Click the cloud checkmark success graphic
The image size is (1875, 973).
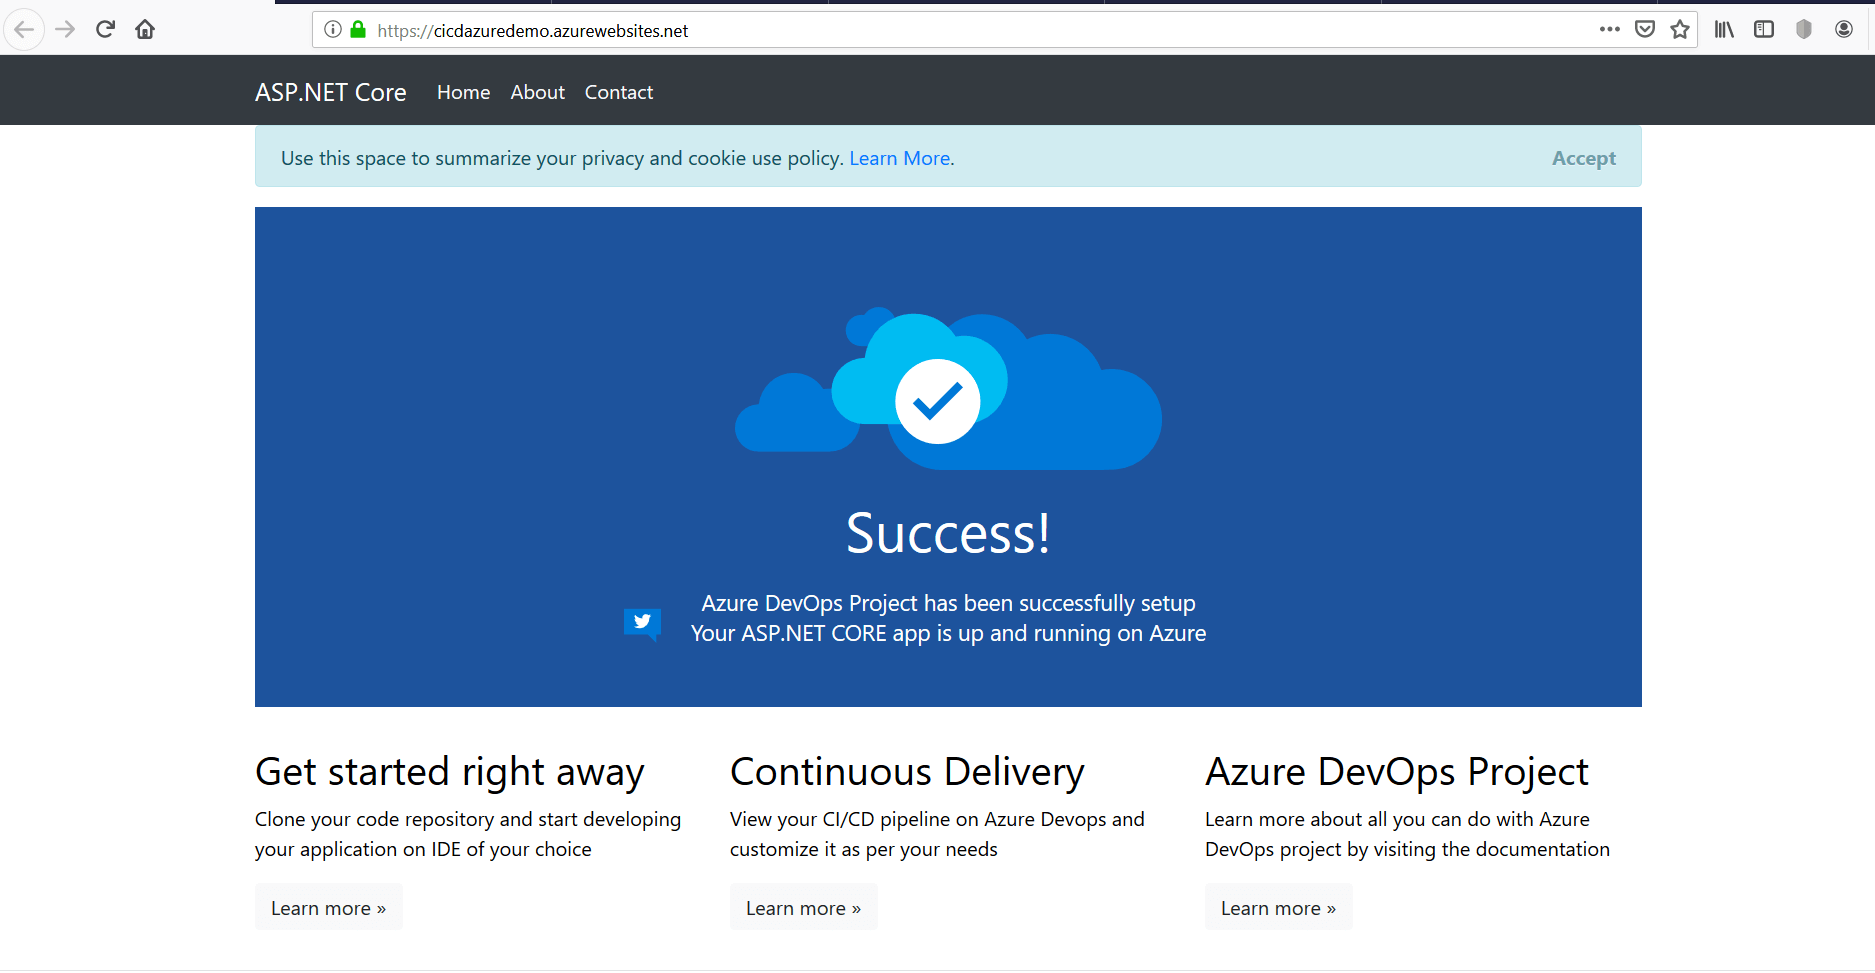pyautogui.click(x=948, y=389)
